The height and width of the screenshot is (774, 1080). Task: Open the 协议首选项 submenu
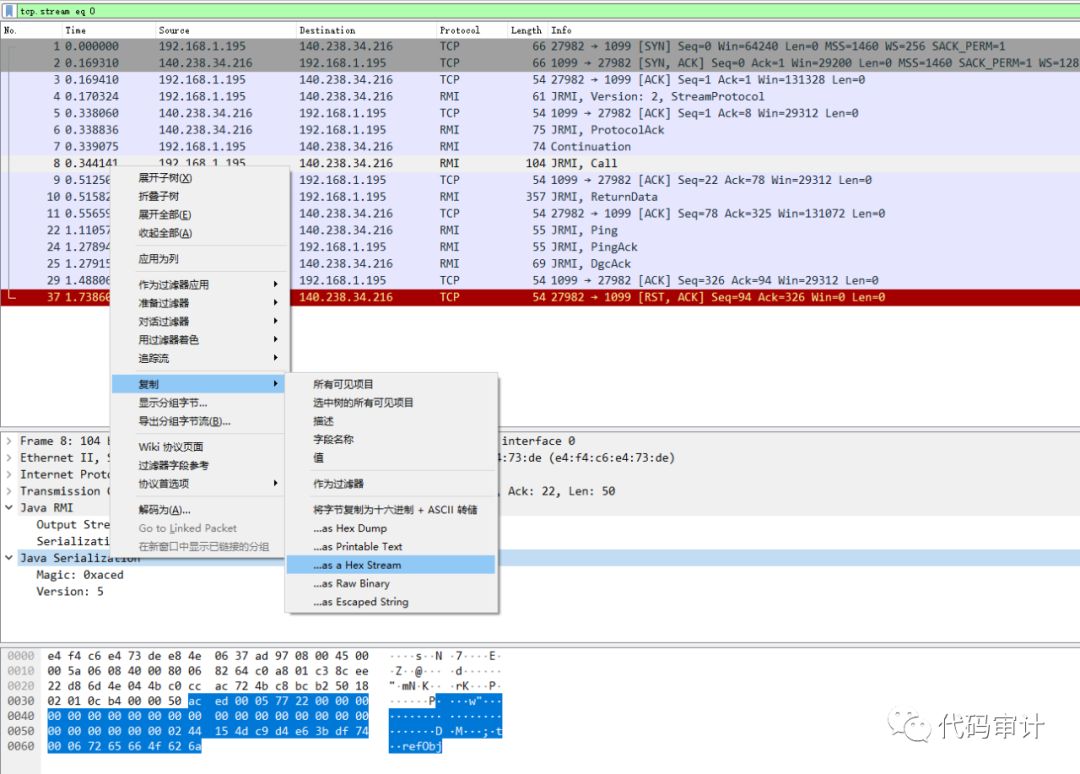[200, 483]
